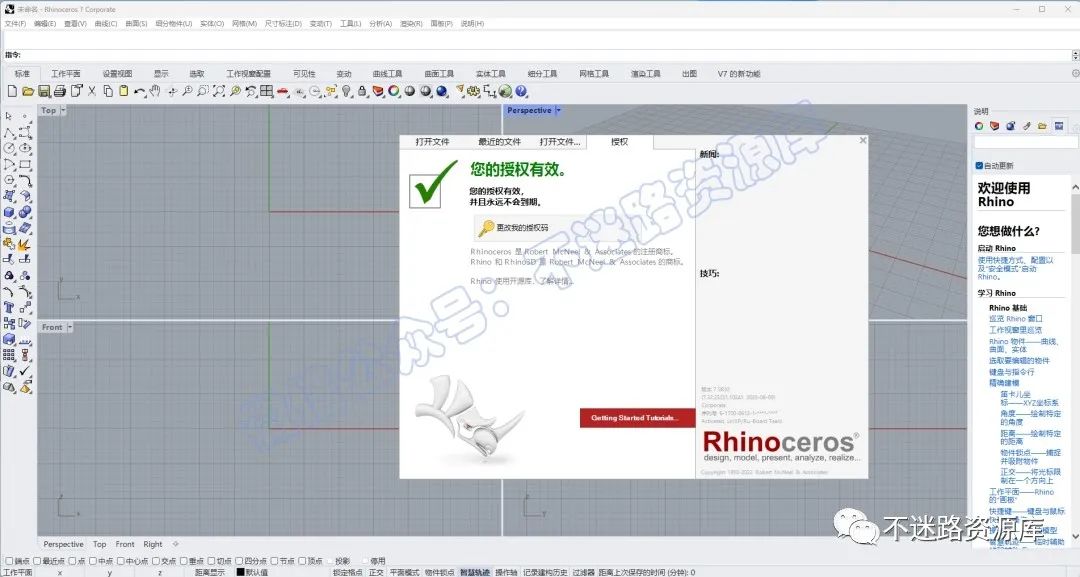Image resolution: width=1080 pixels, height=577 pixels.
Task: Click the add viewport tab icon
Action: pyautogui.click(x=176, y=544)
